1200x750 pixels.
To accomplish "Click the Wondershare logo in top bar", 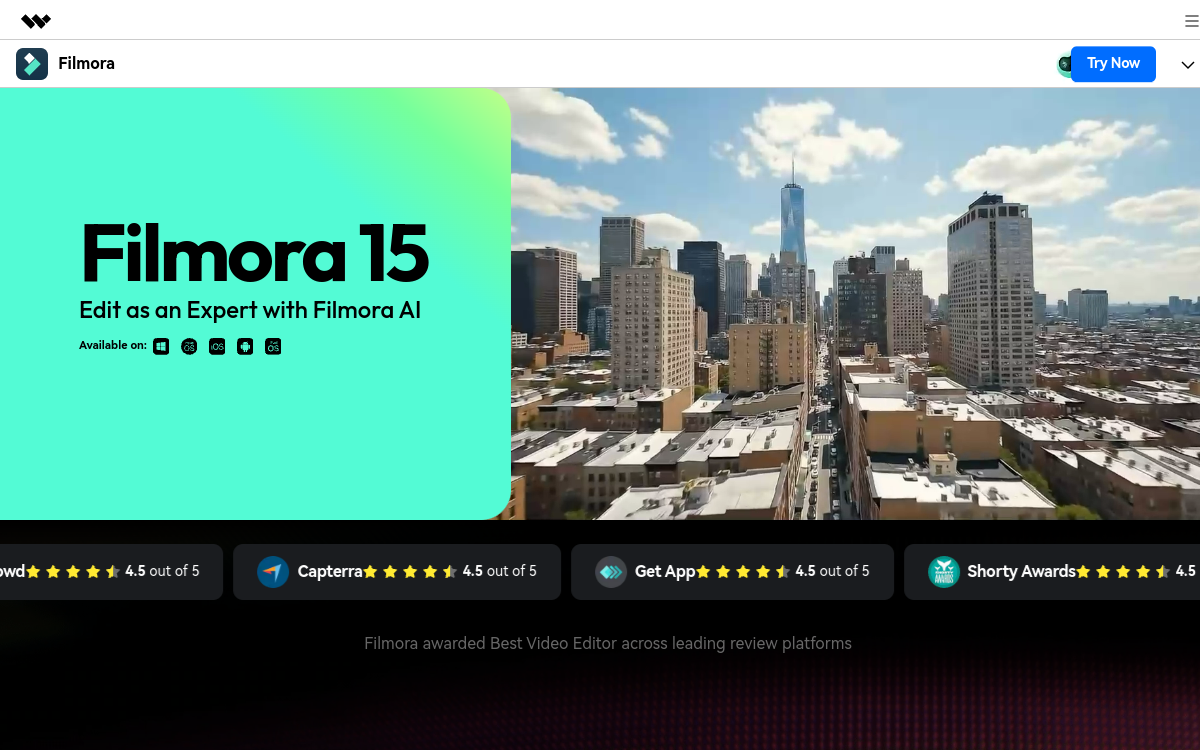I will click(36, 20).
